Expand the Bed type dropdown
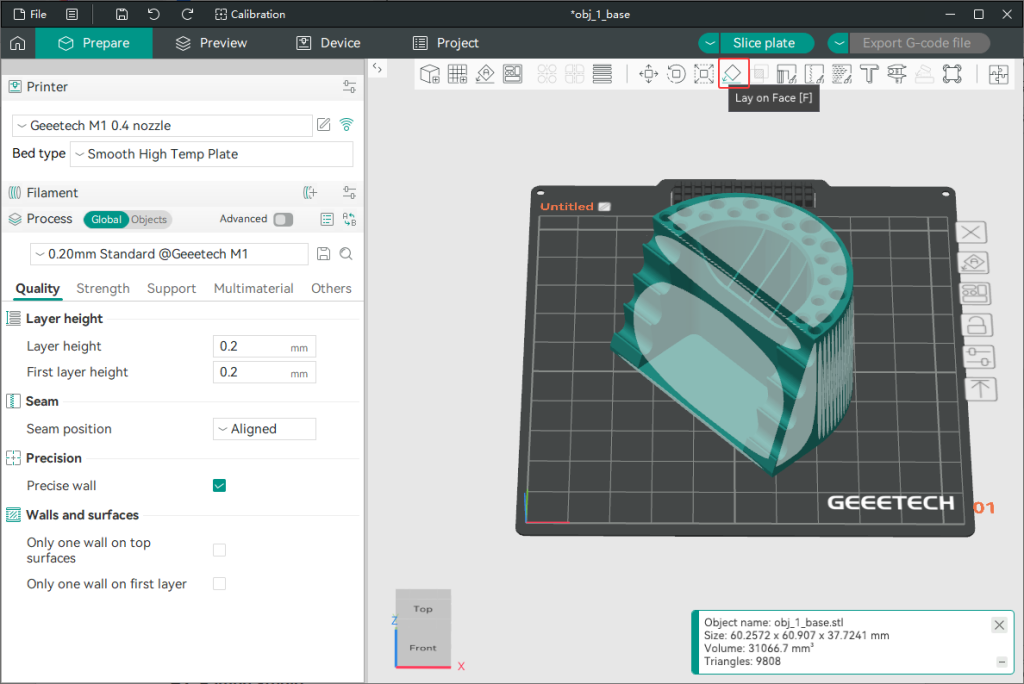Viewport: 1024px width, 684px height. tap(211, 154)
